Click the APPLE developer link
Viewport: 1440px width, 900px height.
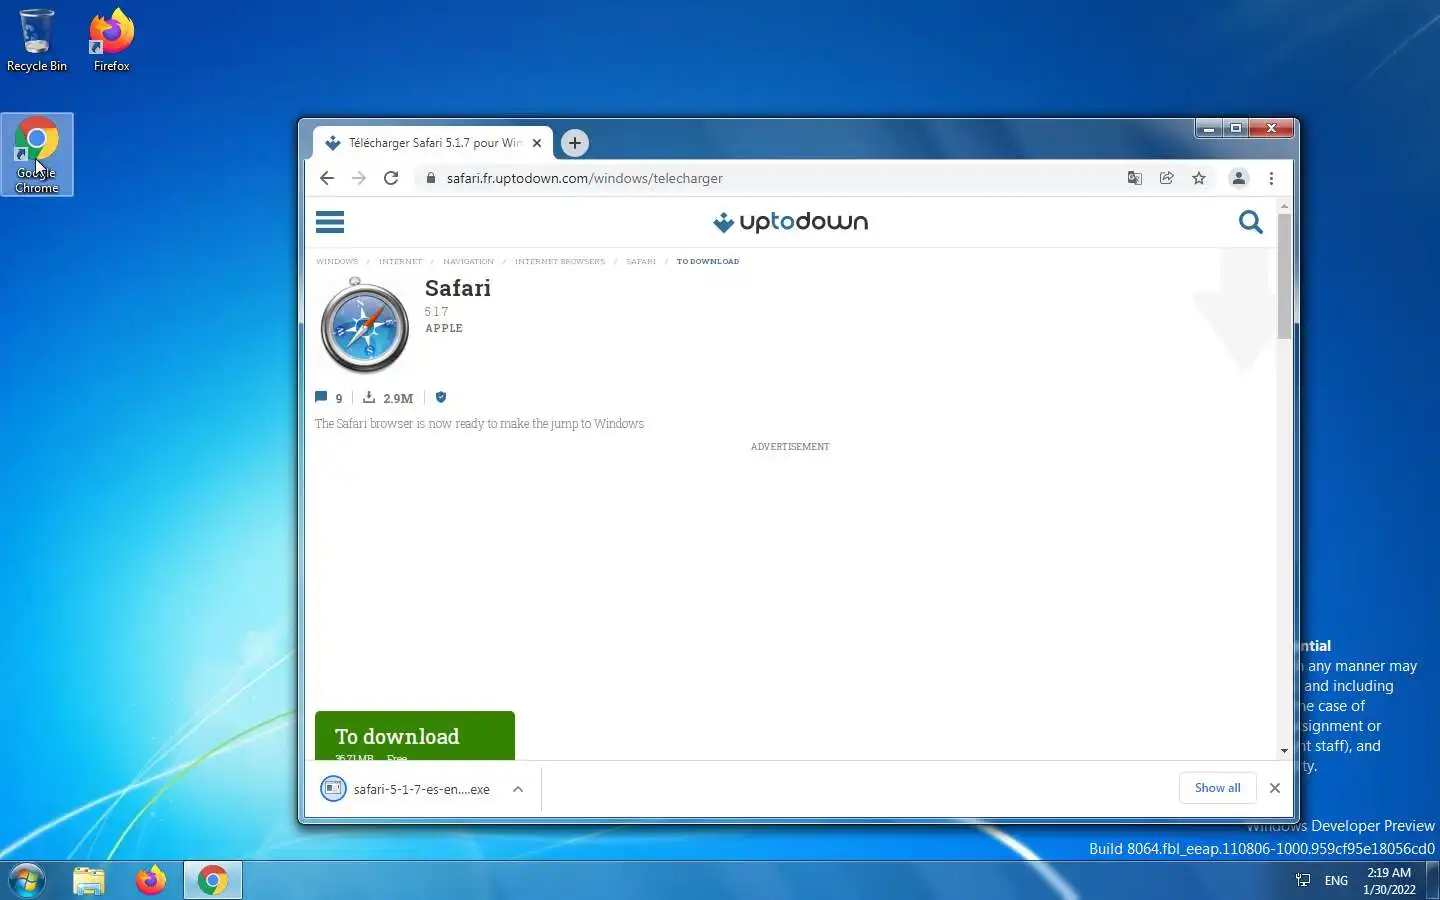tap(444, 328)
